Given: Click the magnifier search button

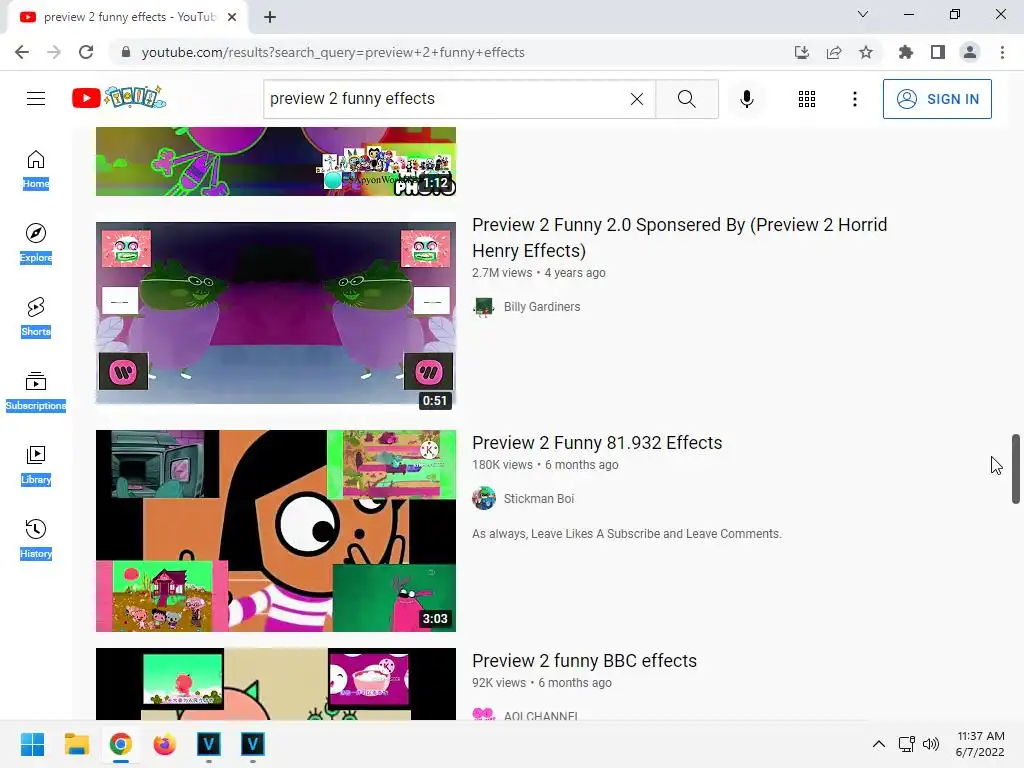Looking at the screenshot, I should pyautogui.click(x=686, y=99).
